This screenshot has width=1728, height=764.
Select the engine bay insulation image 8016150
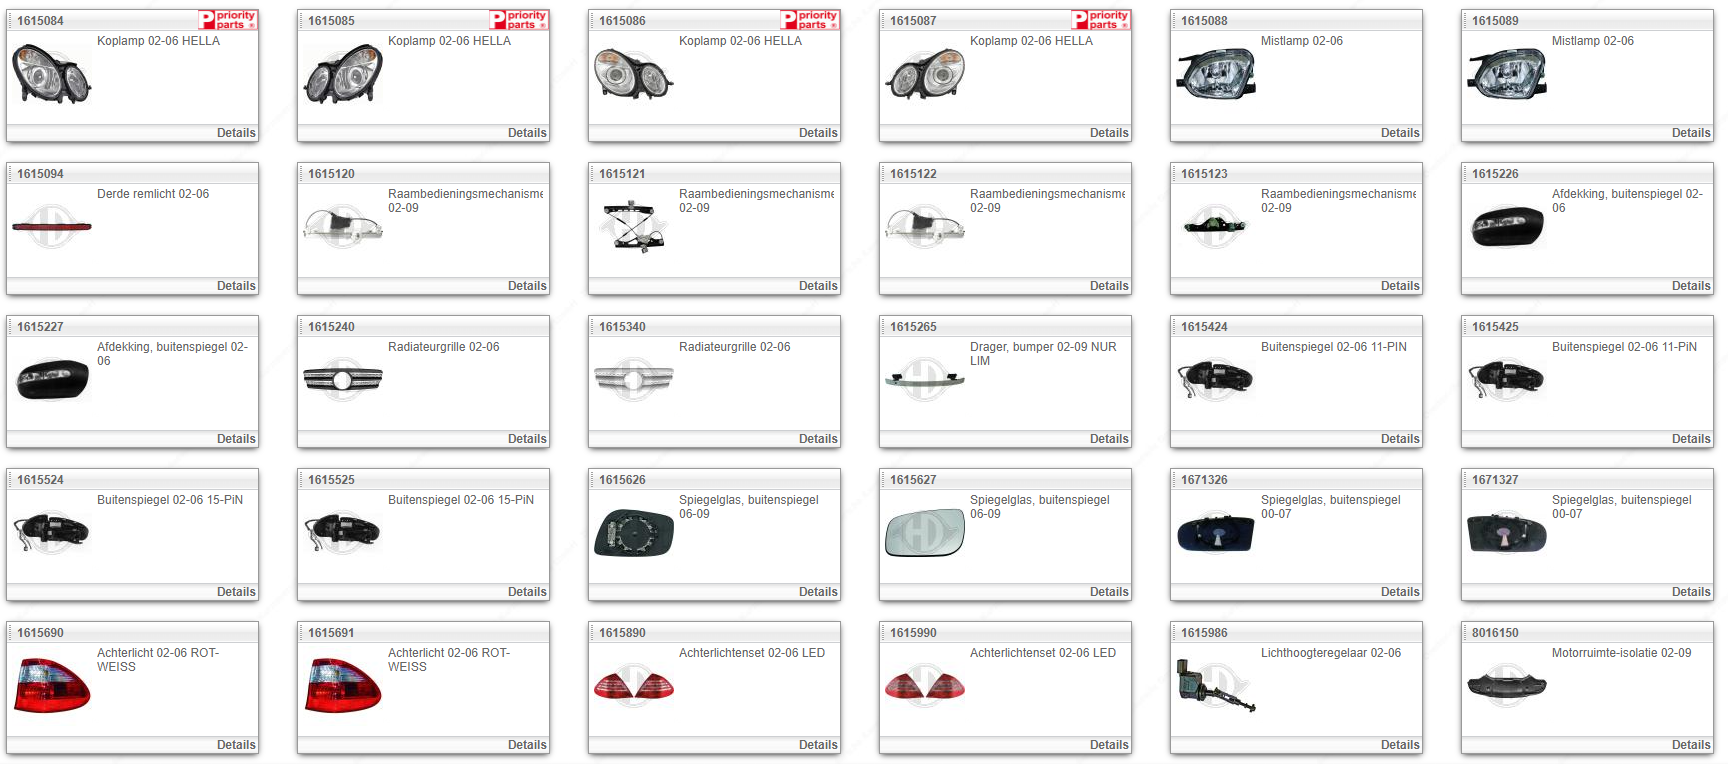[x=1507, y=686]
